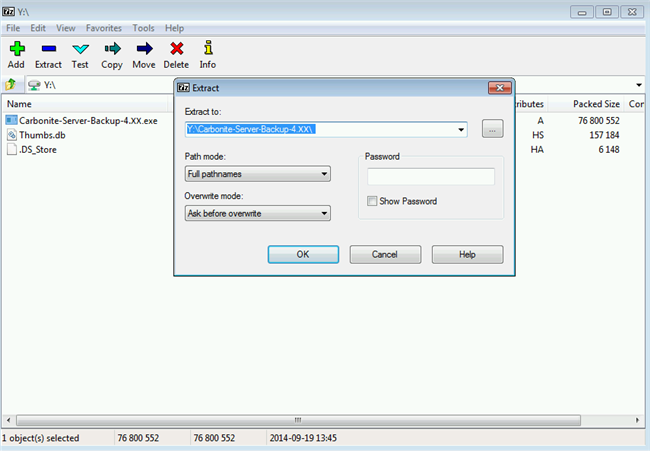Click the Y:\ drive icon in address bar
Screen dimensions: 650x451
click(x=34, y=85)
